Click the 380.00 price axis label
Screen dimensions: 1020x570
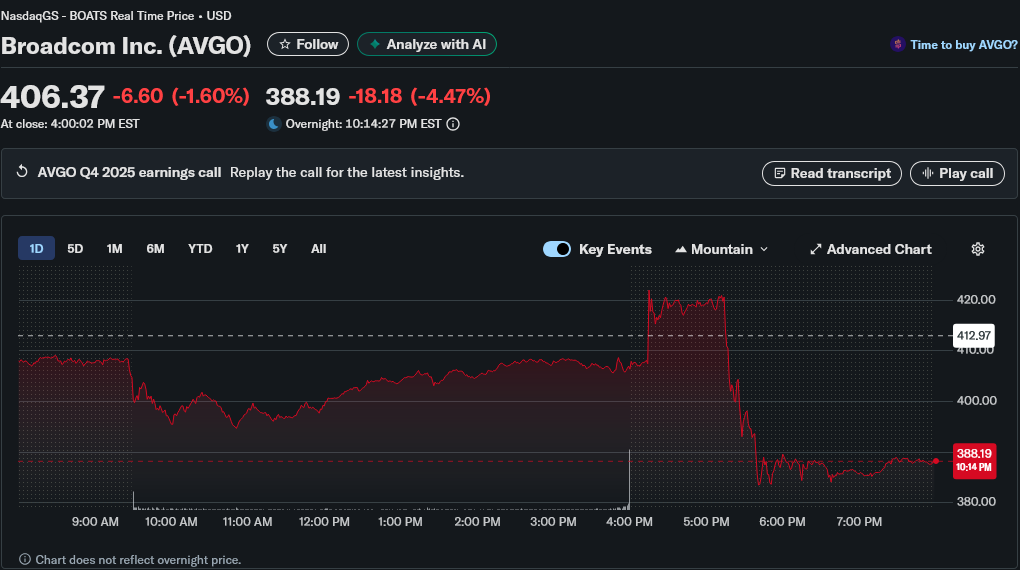pyautogui.click(x=976, y=502)
